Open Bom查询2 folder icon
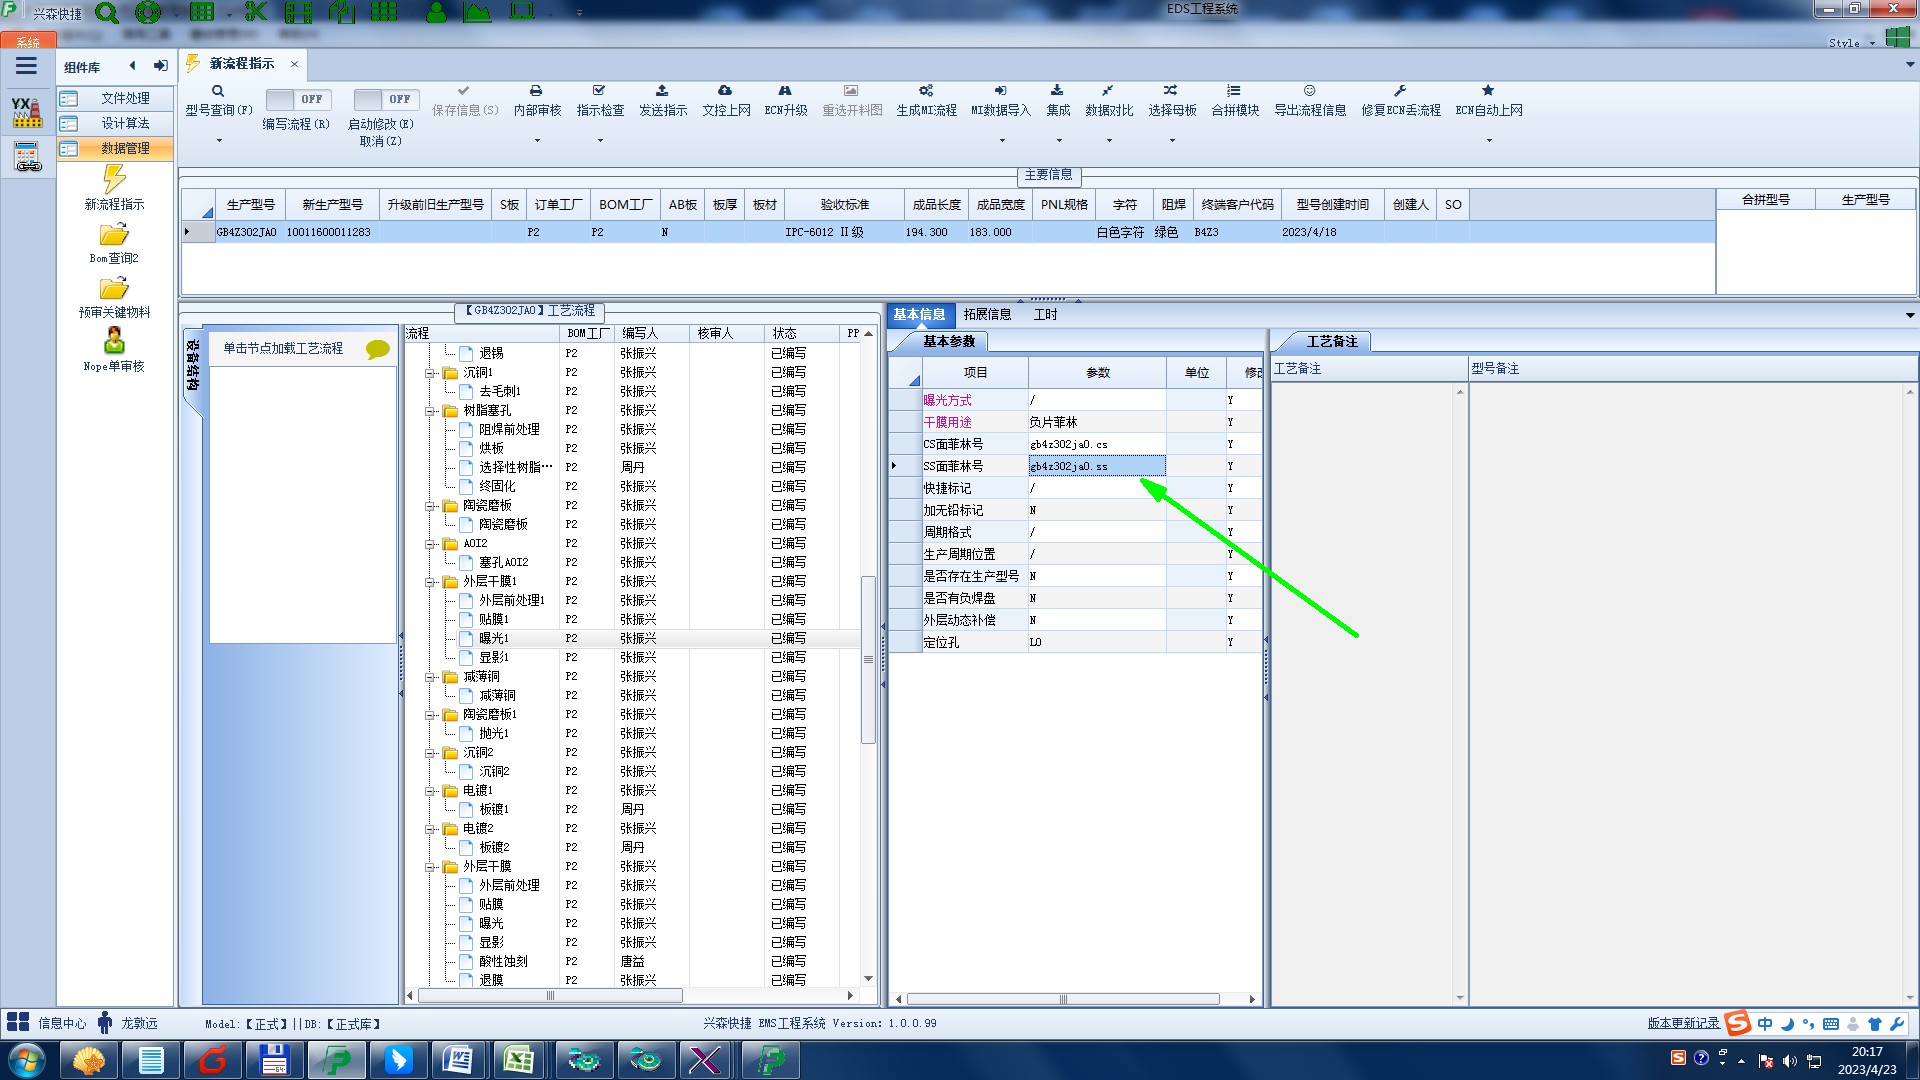Viewport: 1920px width, 1080px height. pos(114,234)
